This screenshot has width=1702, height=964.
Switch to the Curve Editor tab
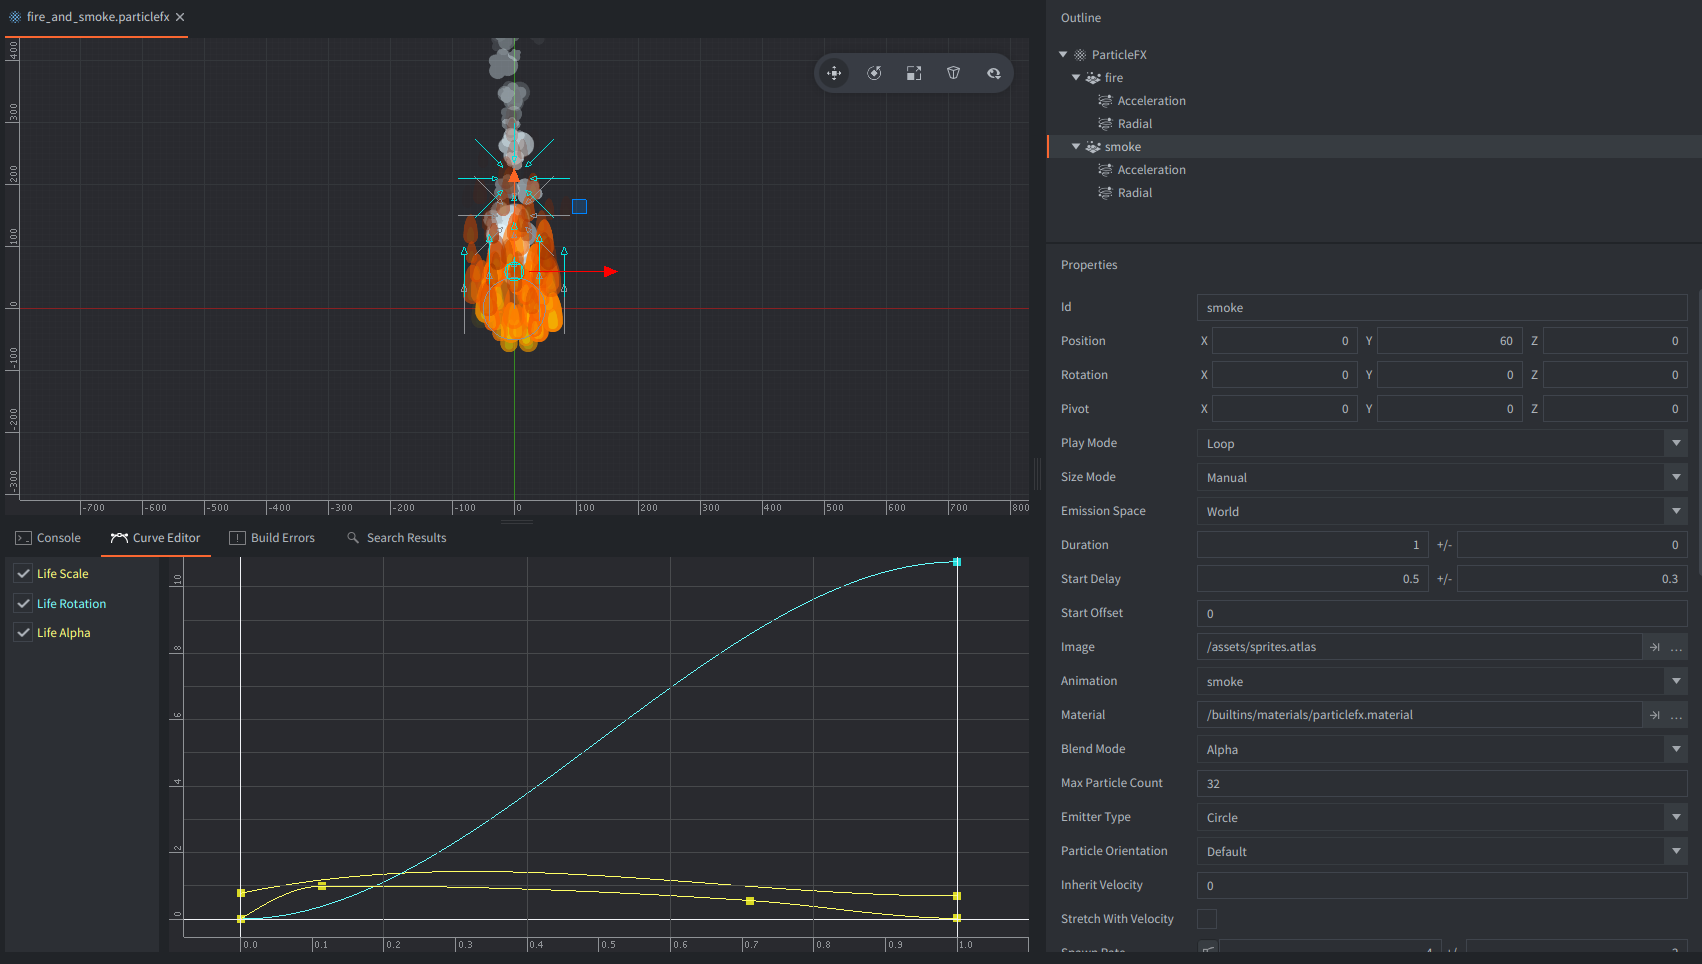click(x=155, y=538)
